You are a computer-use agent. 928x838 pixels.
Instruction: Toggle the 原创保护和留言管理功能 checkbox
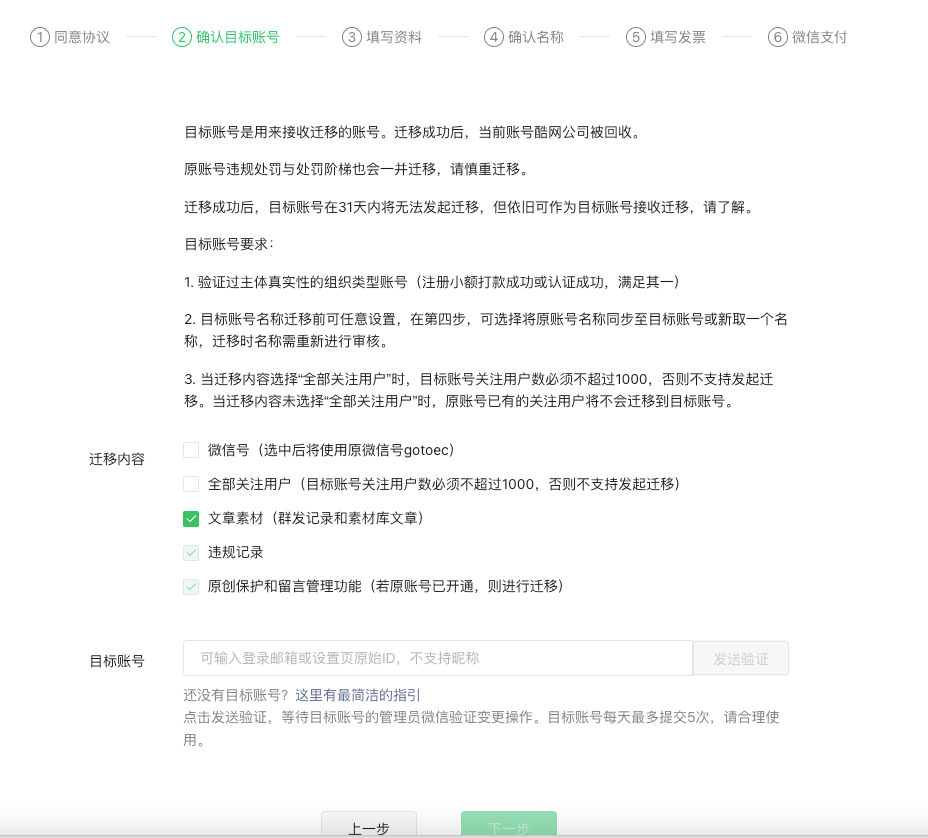click(191, 586)
